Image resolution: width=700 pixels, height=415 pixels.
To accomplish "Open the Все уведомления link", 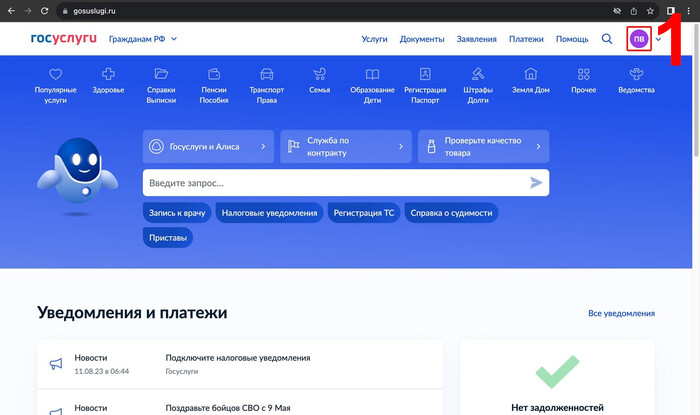I will coord(621,313).
